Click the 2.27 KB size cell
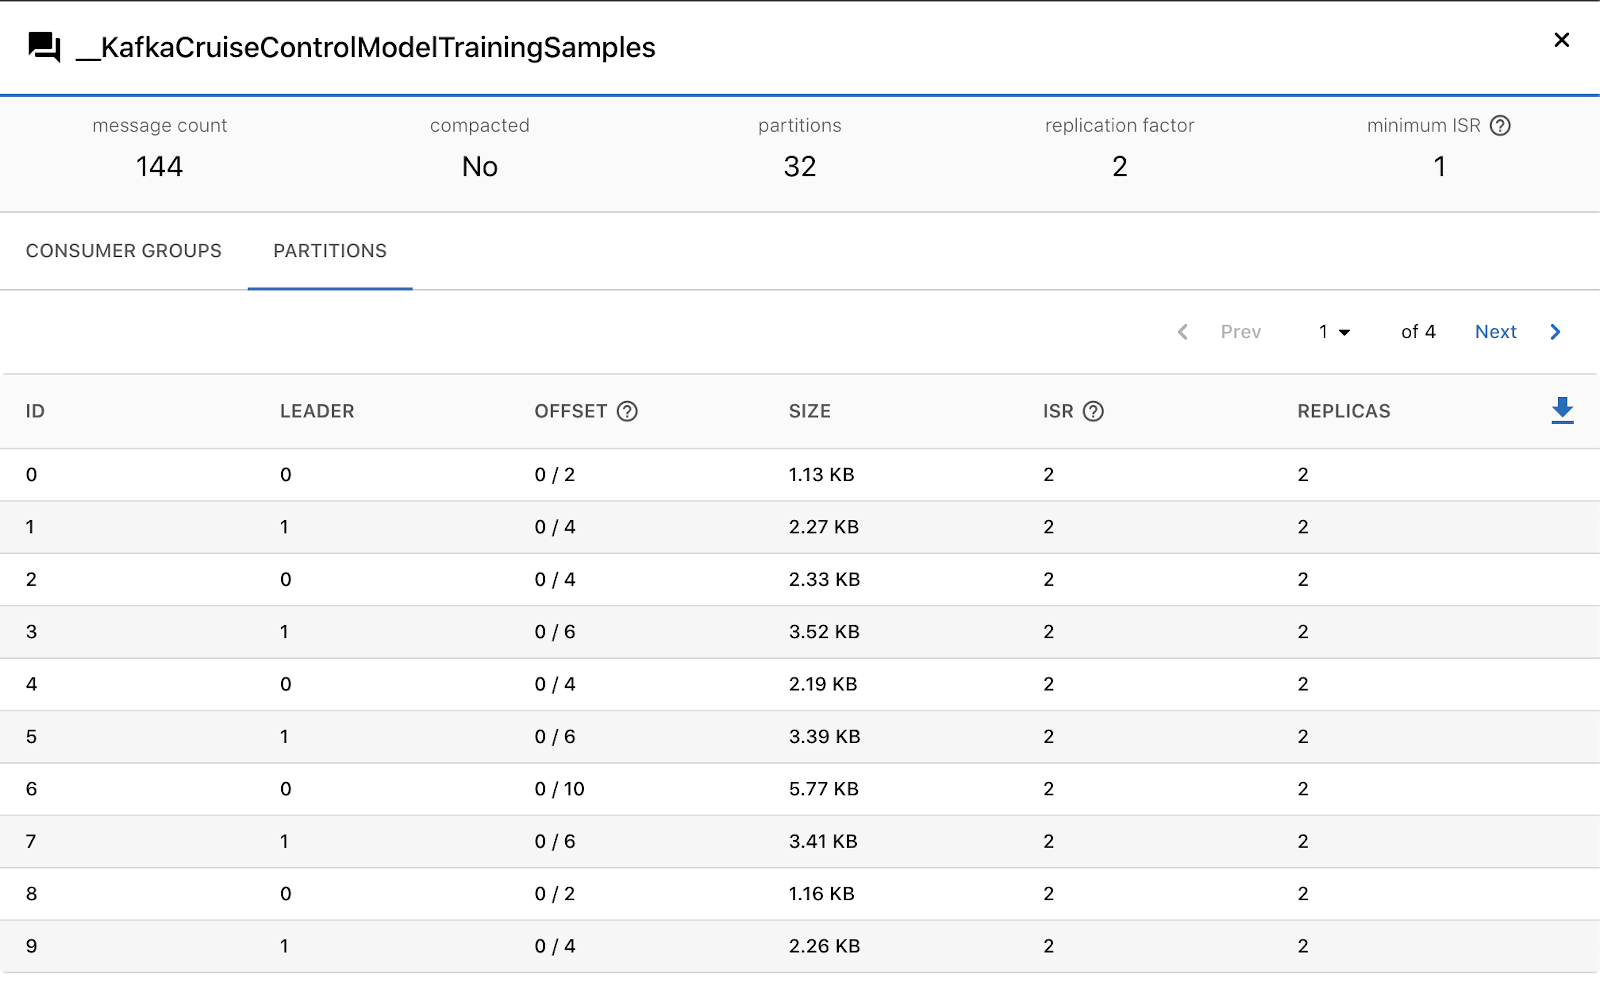 [824, 527]
